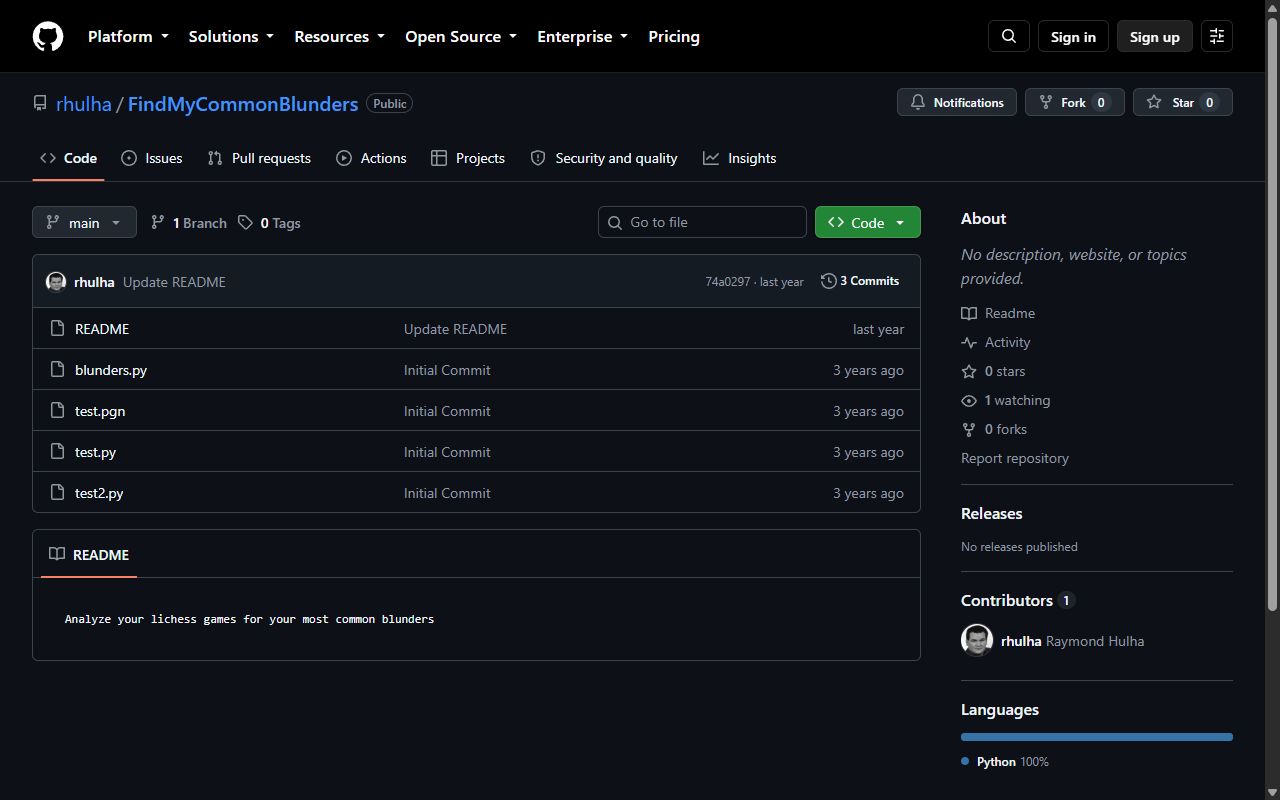Image resolution: width=1280 pixels, height=800 pixels.
Task: Open the appearance settings icon button
Action: 1217,36
